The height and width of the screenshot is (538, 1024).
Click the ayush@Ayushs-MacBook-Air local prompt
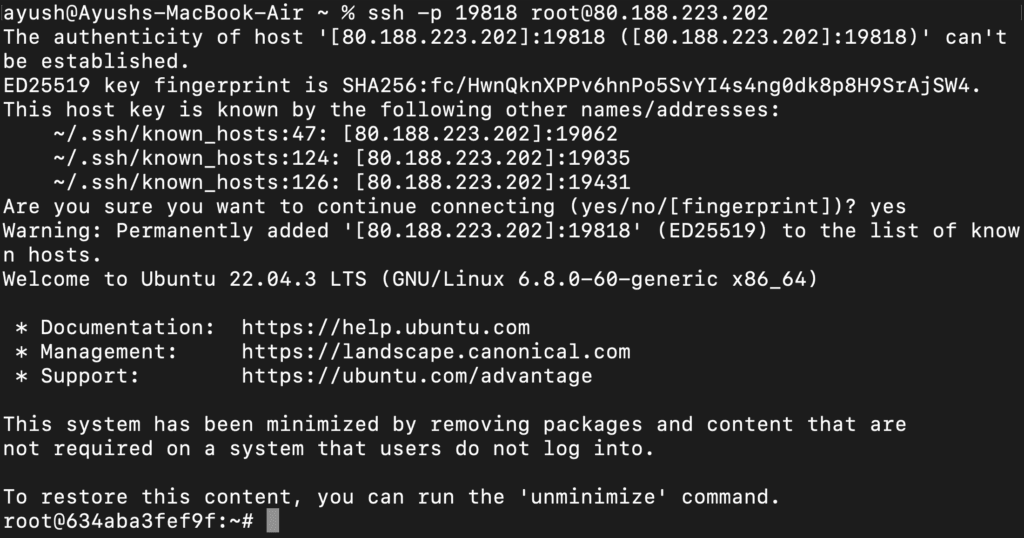(x=135, y=13)
